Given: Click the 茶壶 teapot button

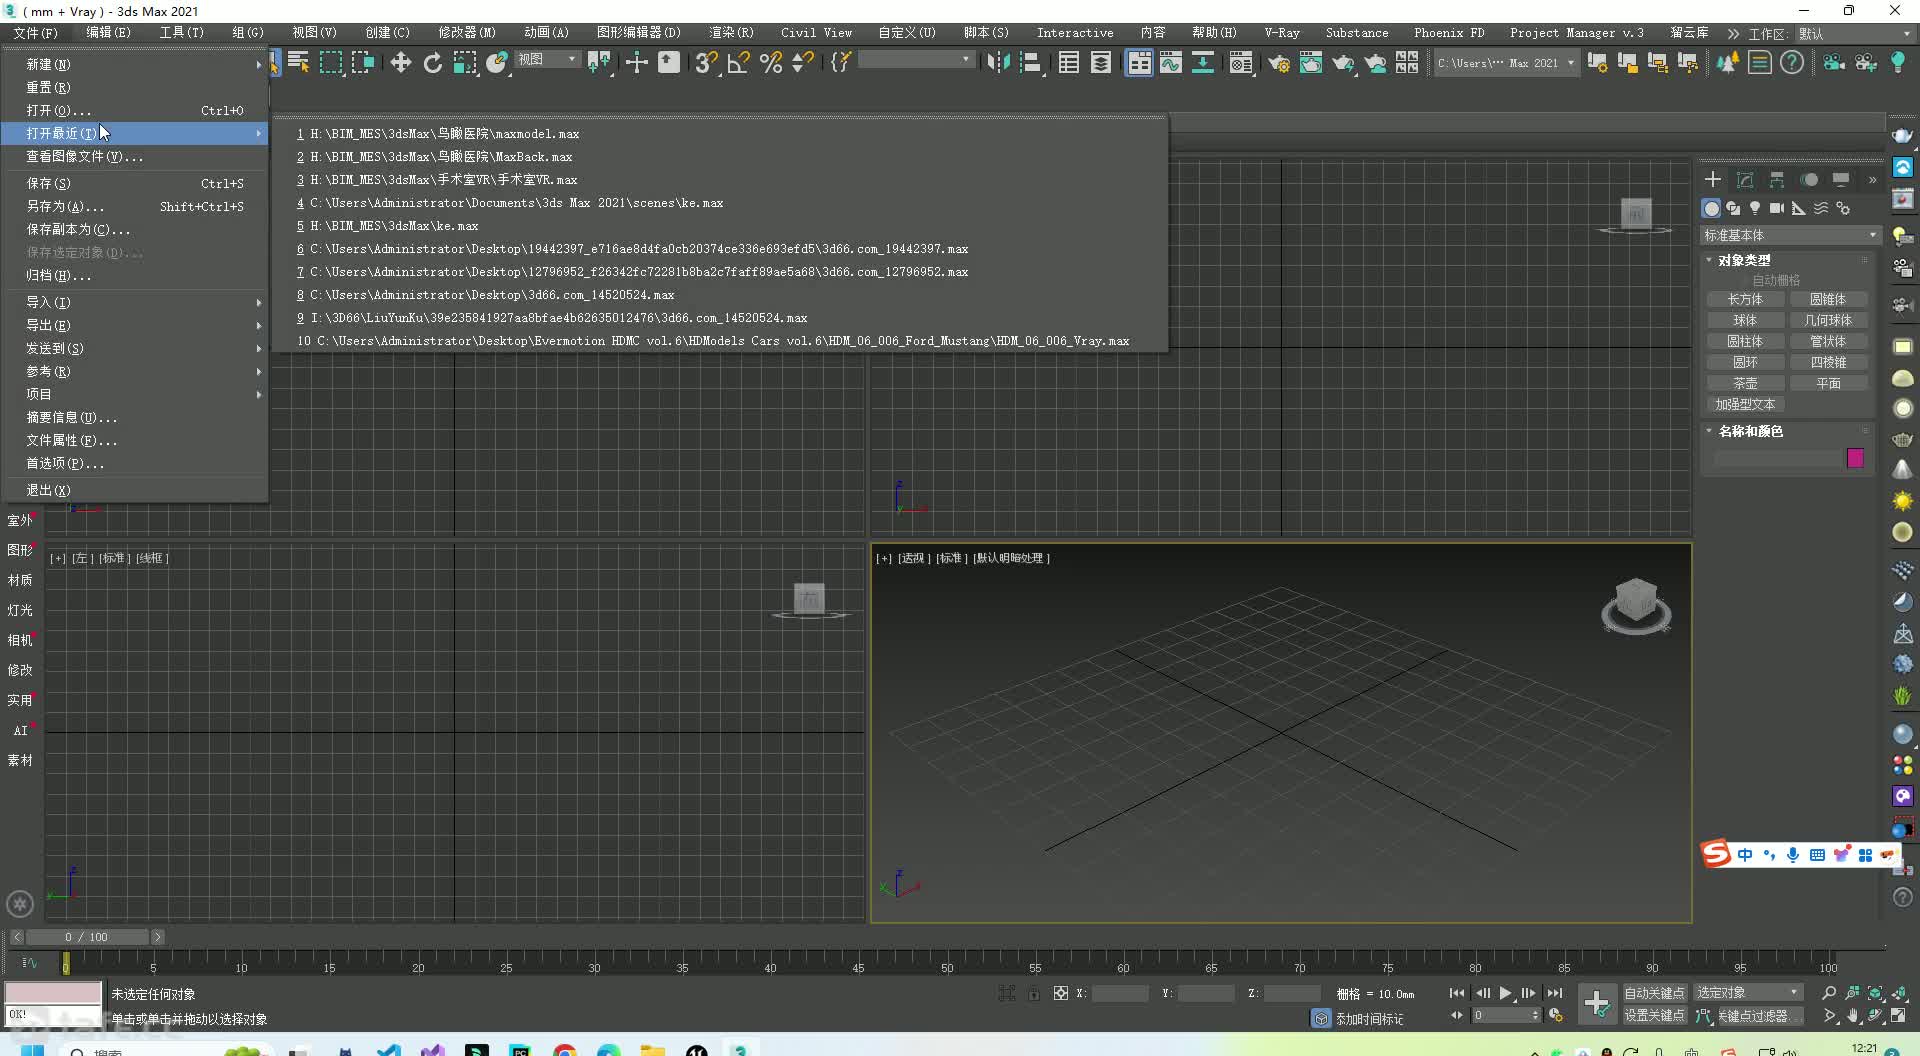Looking at the screenshot, I should pos(1745,384).
